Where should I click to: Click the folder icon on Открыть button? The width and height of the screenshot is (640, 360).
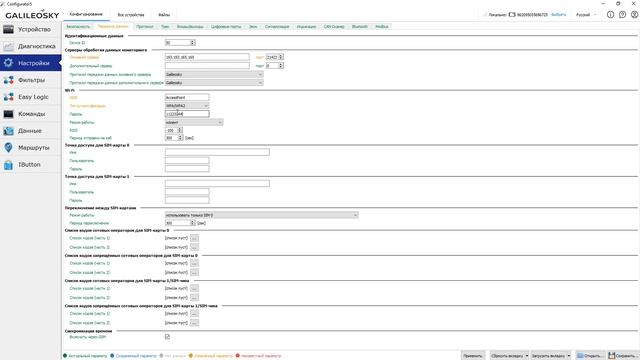point(580,356)
